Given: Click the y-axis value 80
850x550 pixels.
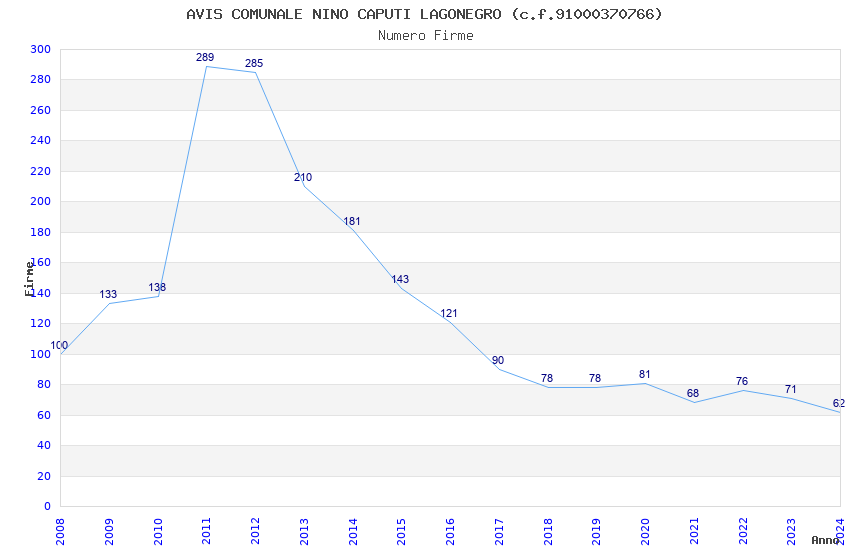Looking at the screenshot, I should click(x=43, y=385).
